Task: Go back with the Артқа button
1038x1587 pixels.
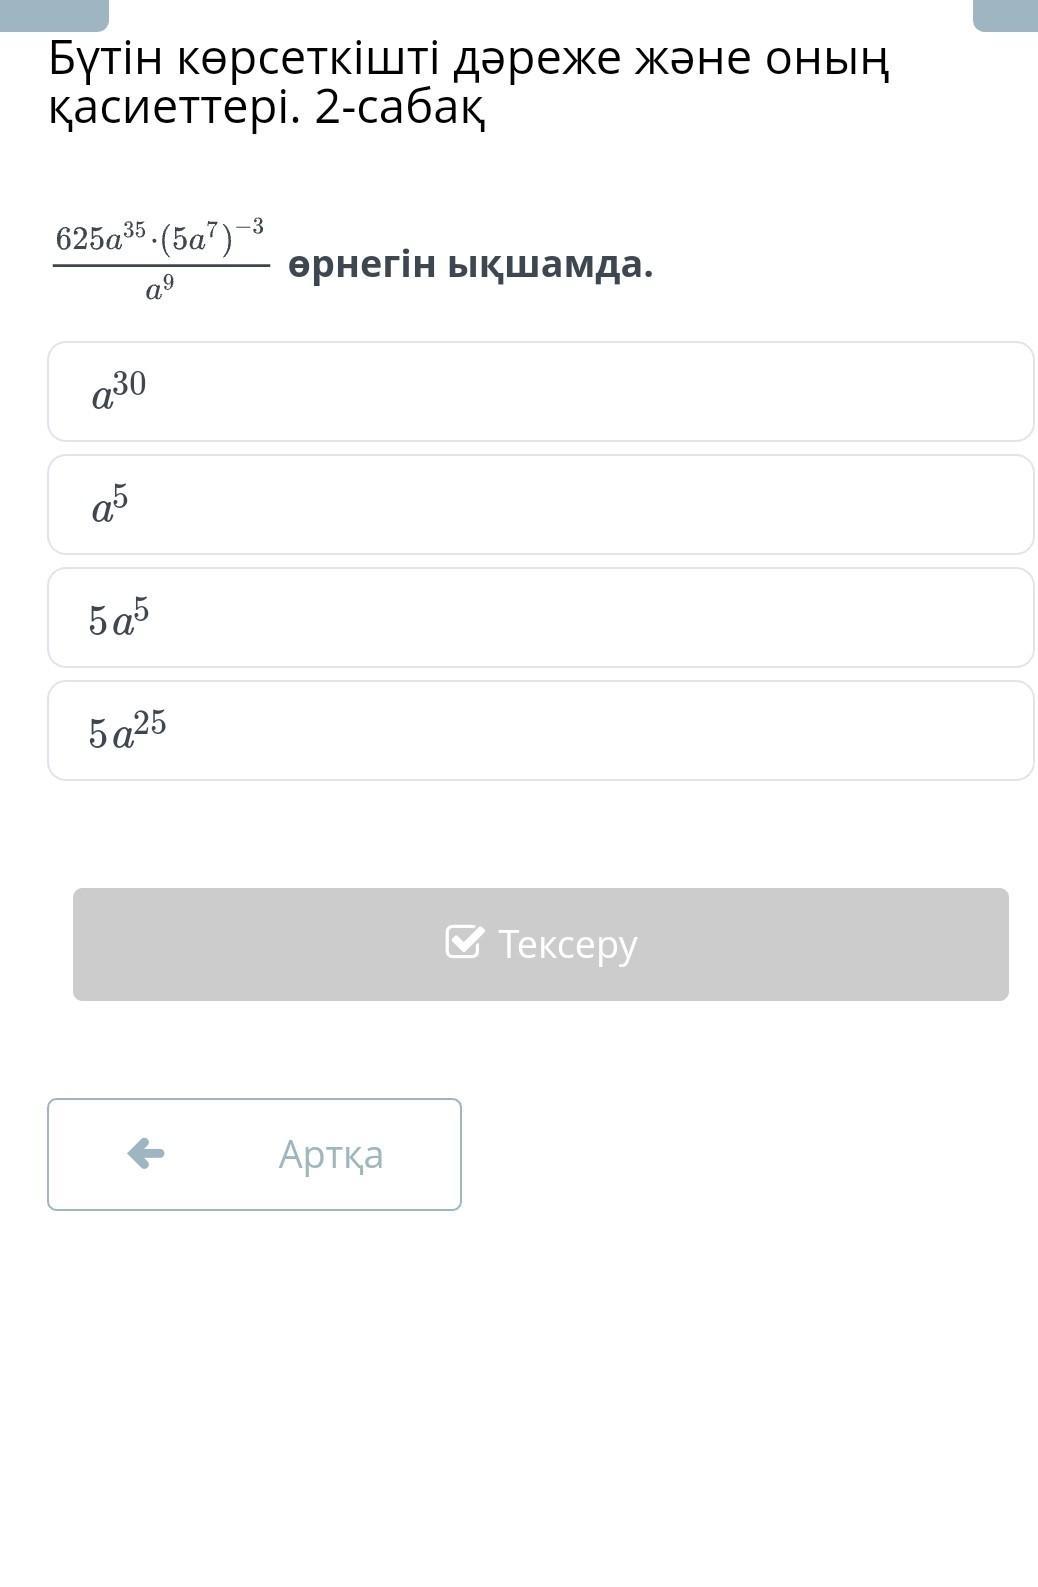Action: click(x=254, y=1154)
